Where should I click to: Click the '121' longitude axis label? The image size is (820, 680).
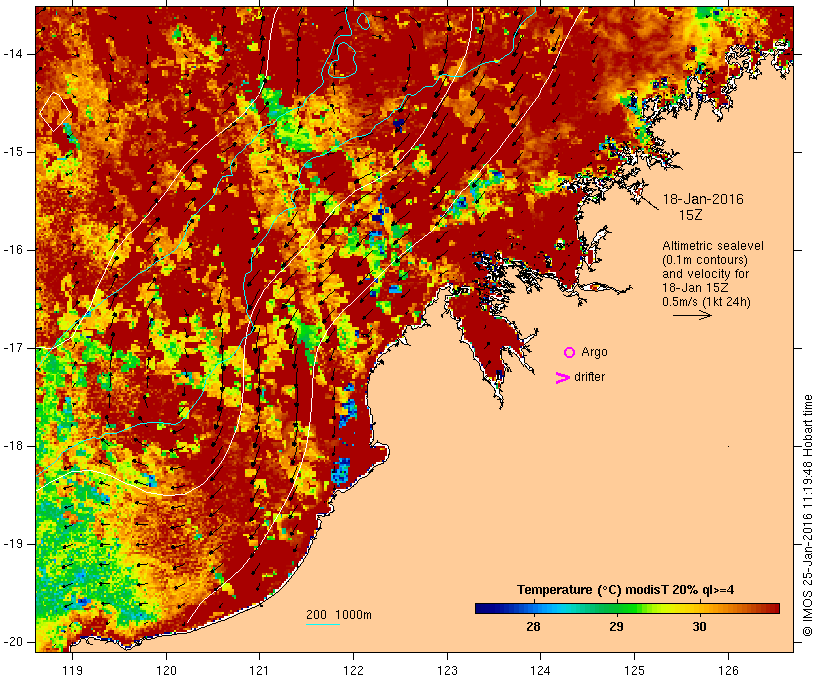259,670
